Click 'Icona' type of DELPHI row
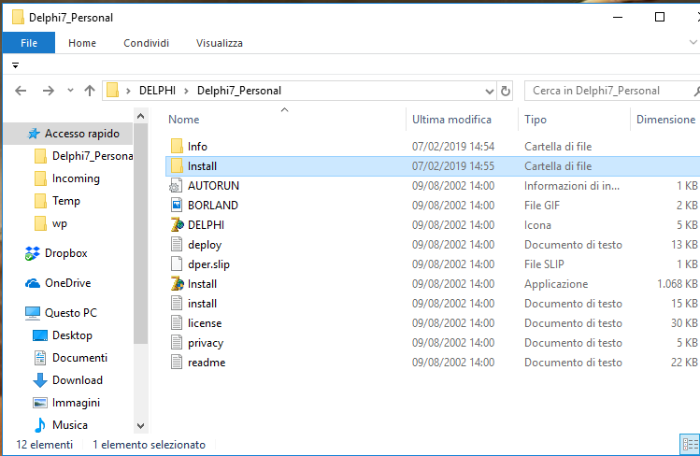The width and height of the screenshot is (700, 456). [x=538, y=225]
